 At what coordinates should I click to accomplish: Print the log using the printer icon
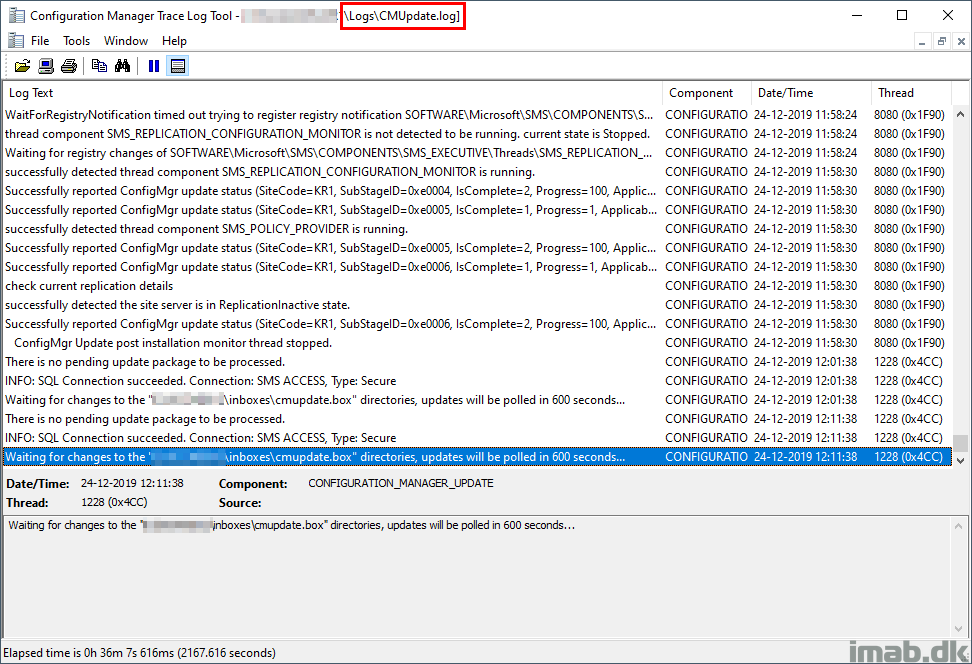69,66
